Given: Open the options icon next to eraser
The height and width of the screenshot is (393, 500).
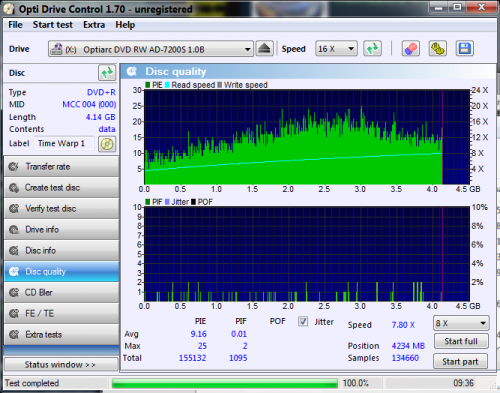Looking at the screenshot, I should [x=437, y=49].
